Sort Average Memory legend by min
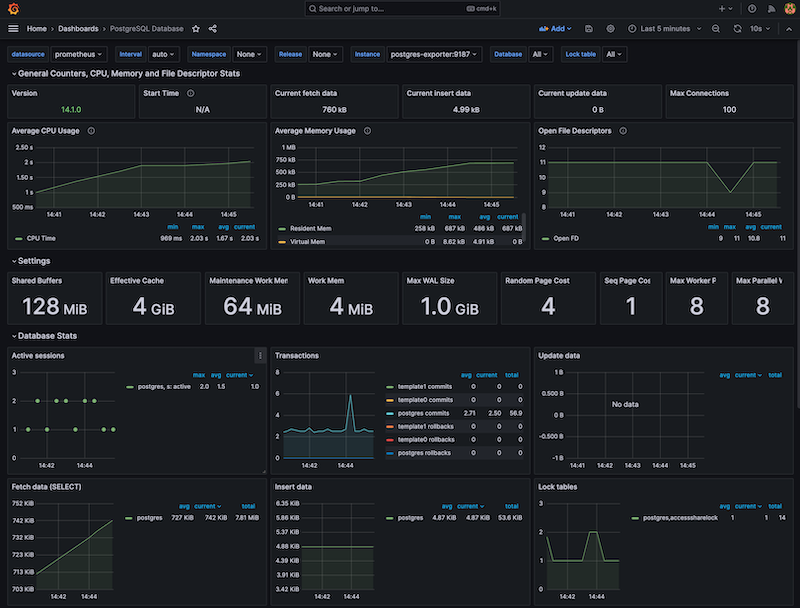Screen dimensions: 800x608 tap(426, 217)
